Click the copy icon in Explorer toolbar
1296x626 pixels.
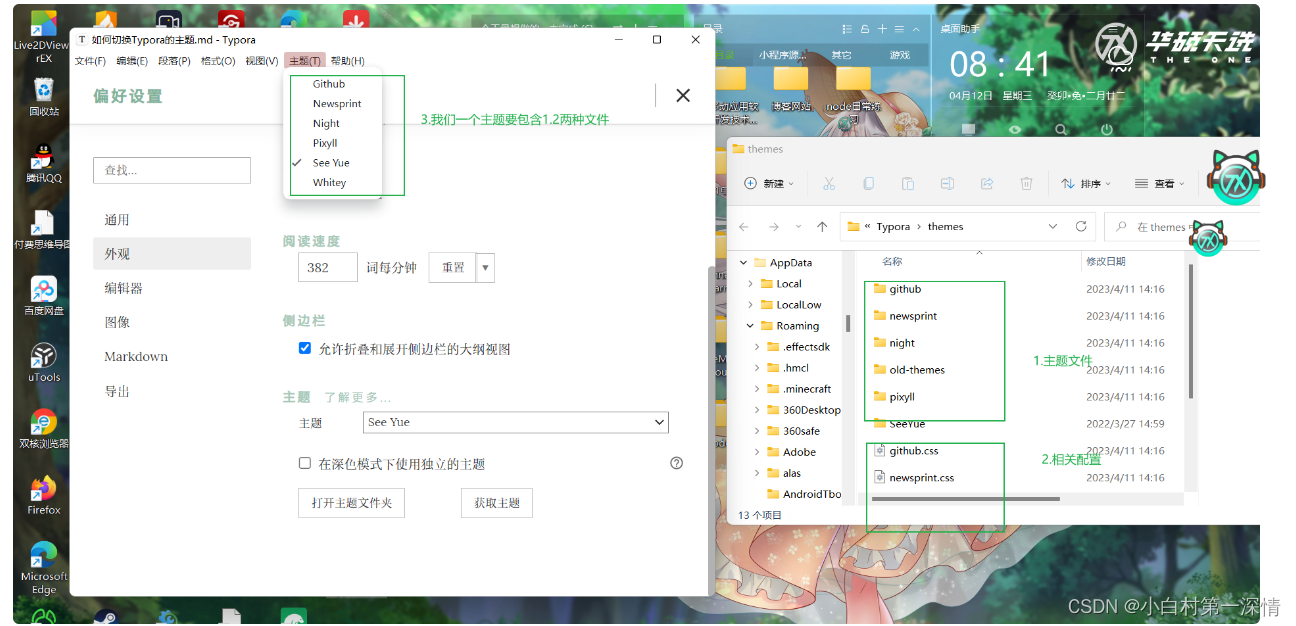click(x=868, y=184)
